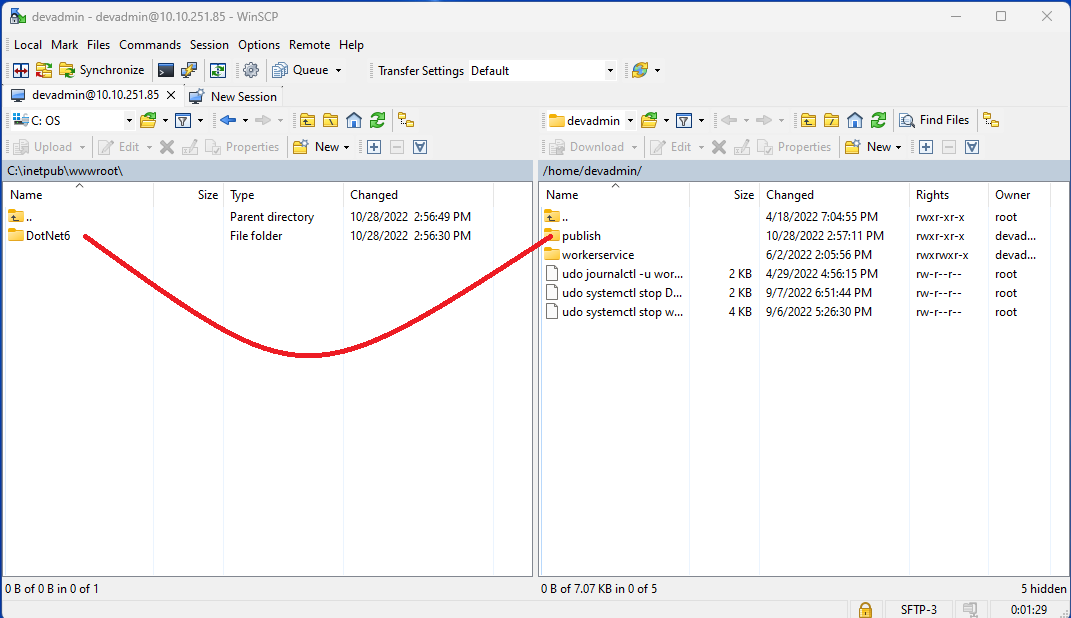The width and height of the screenshot is (1071, 618).
Task: Open the Local menu
Action: pyautogui.click(x=28, y=45)
